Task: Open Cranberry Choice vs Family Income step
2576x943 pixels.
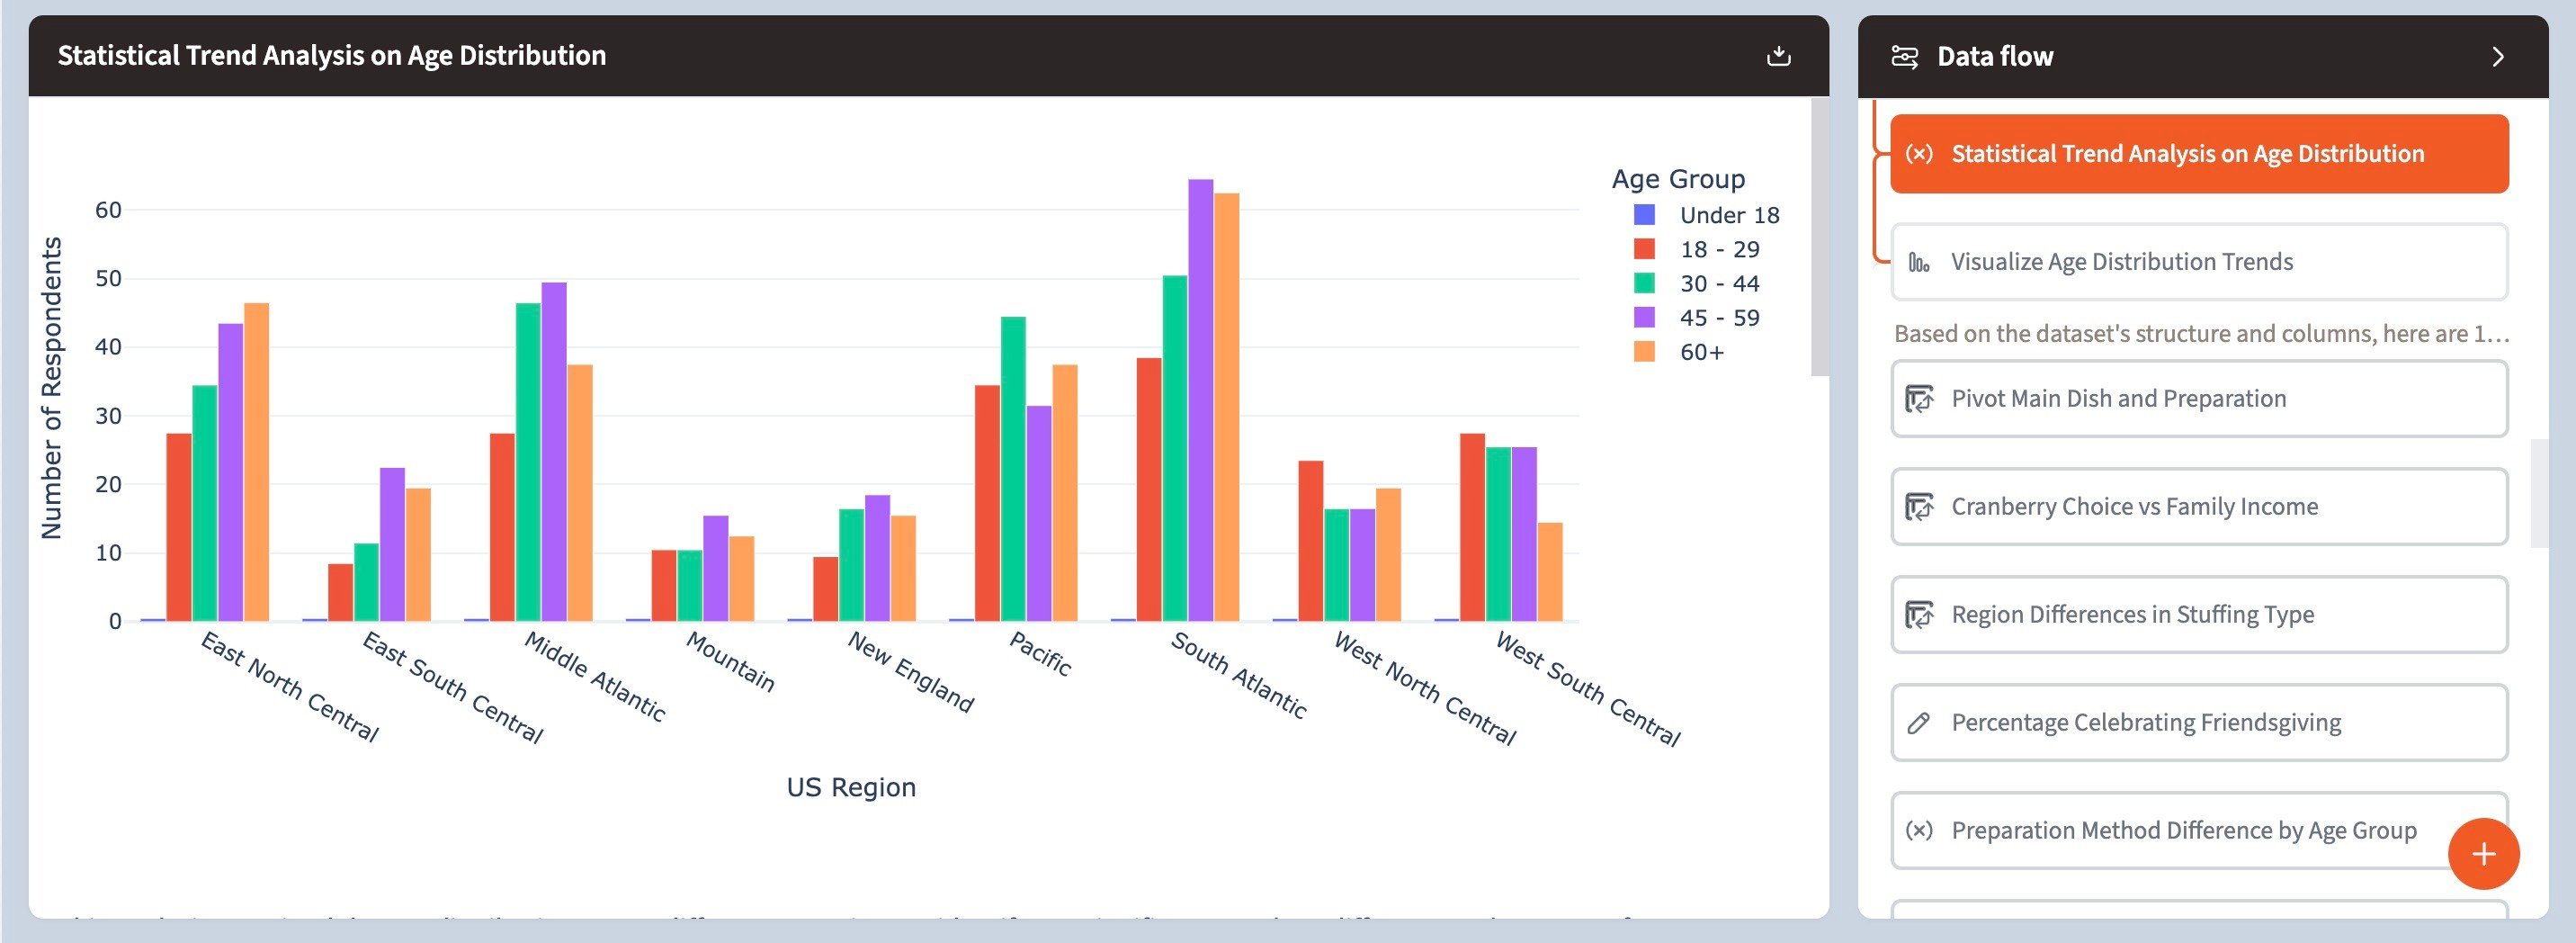Action: point(2199,507)
